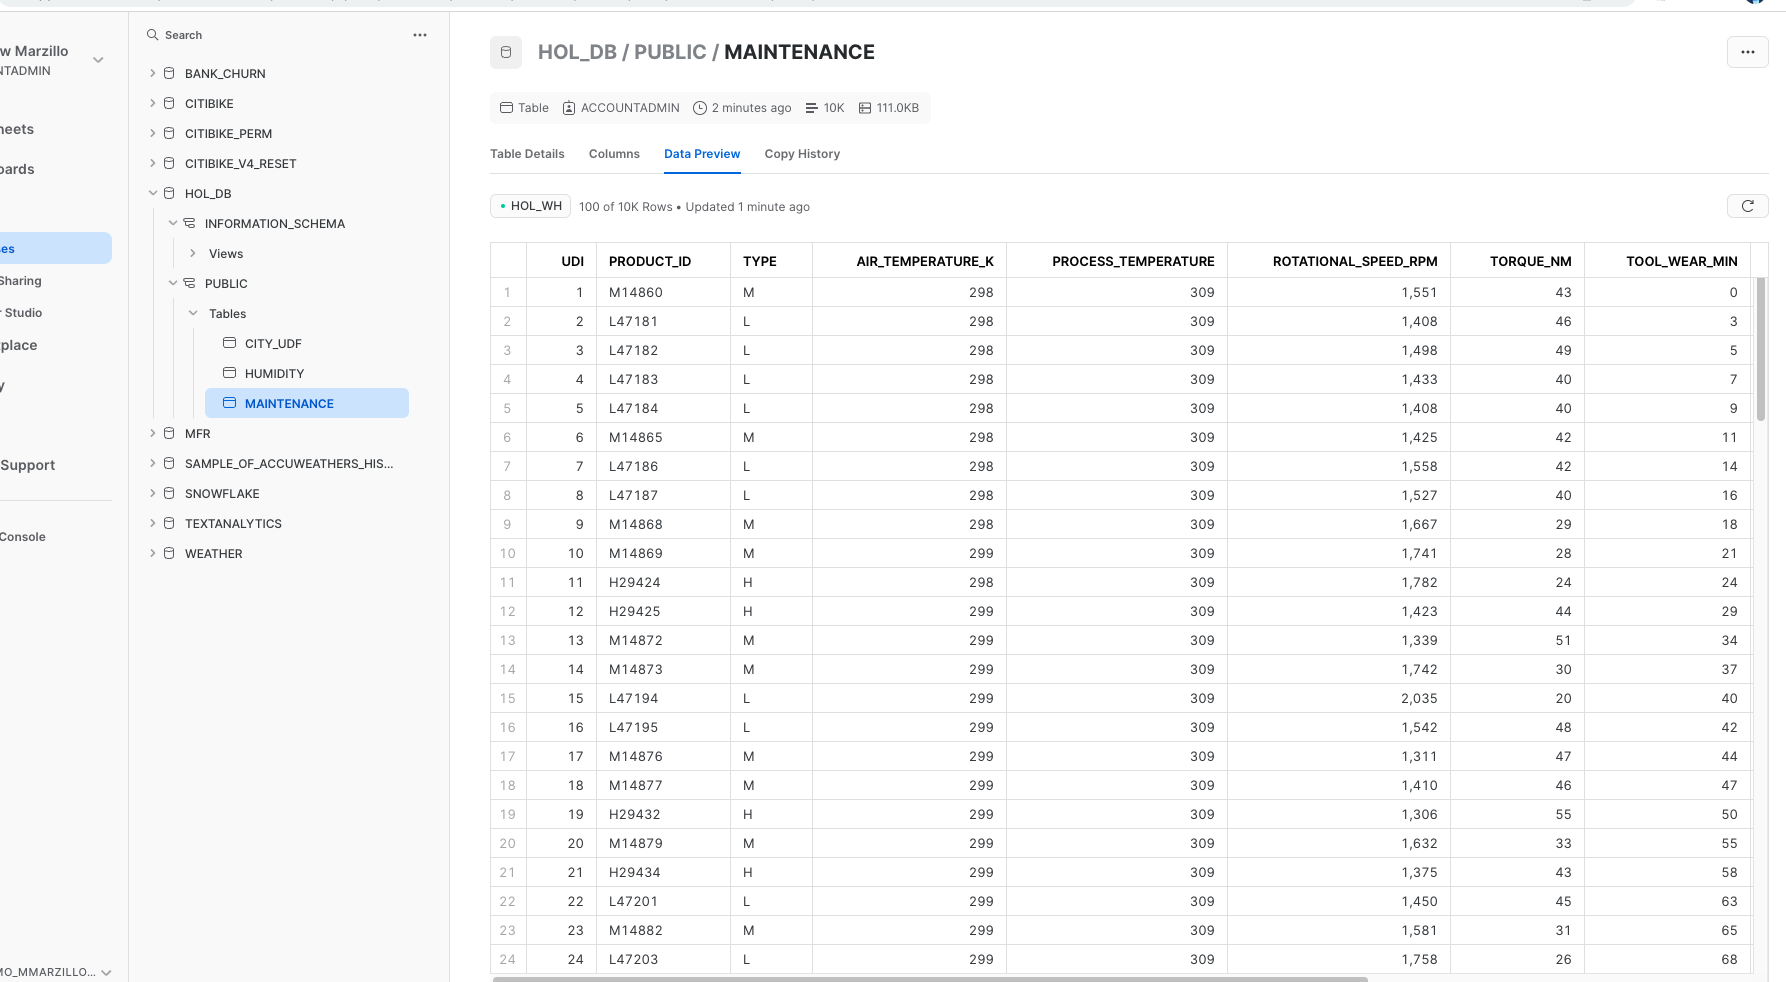Click the HOL_WH warehouse button
Screen dimensions: 1786x982
(530, 206)
